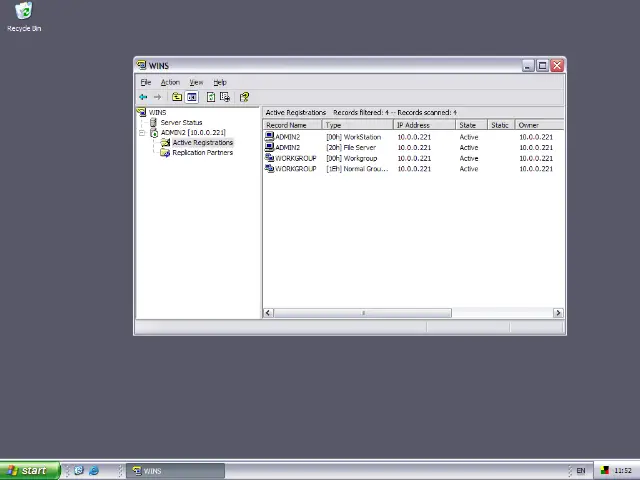Sort by the Type column header
Image resolution: width=640 pixels, height=480 pixels.
click(x=358, y=125)
